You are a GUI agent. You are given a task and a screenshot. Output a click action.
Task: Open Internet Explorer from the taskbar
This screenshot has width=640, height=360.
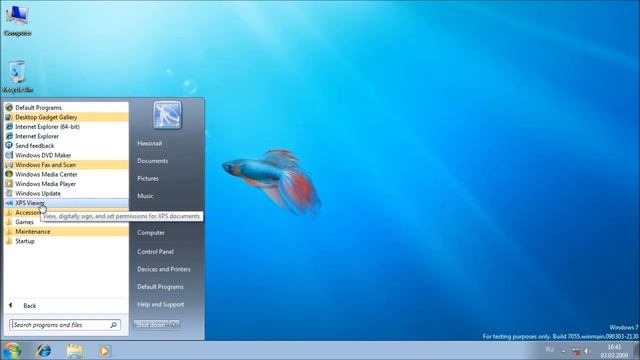(44, 351)
